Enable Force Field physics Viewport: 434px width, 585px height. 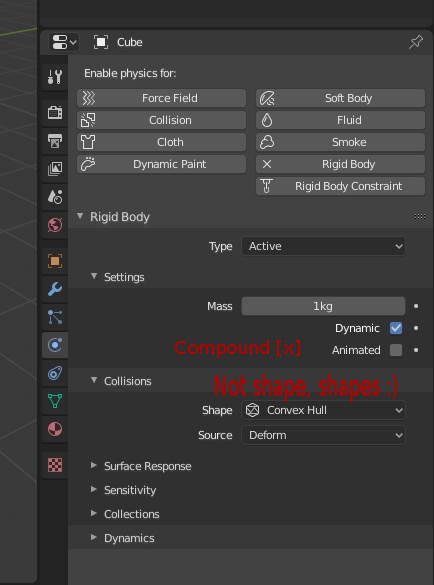click(x=161, y=98)
